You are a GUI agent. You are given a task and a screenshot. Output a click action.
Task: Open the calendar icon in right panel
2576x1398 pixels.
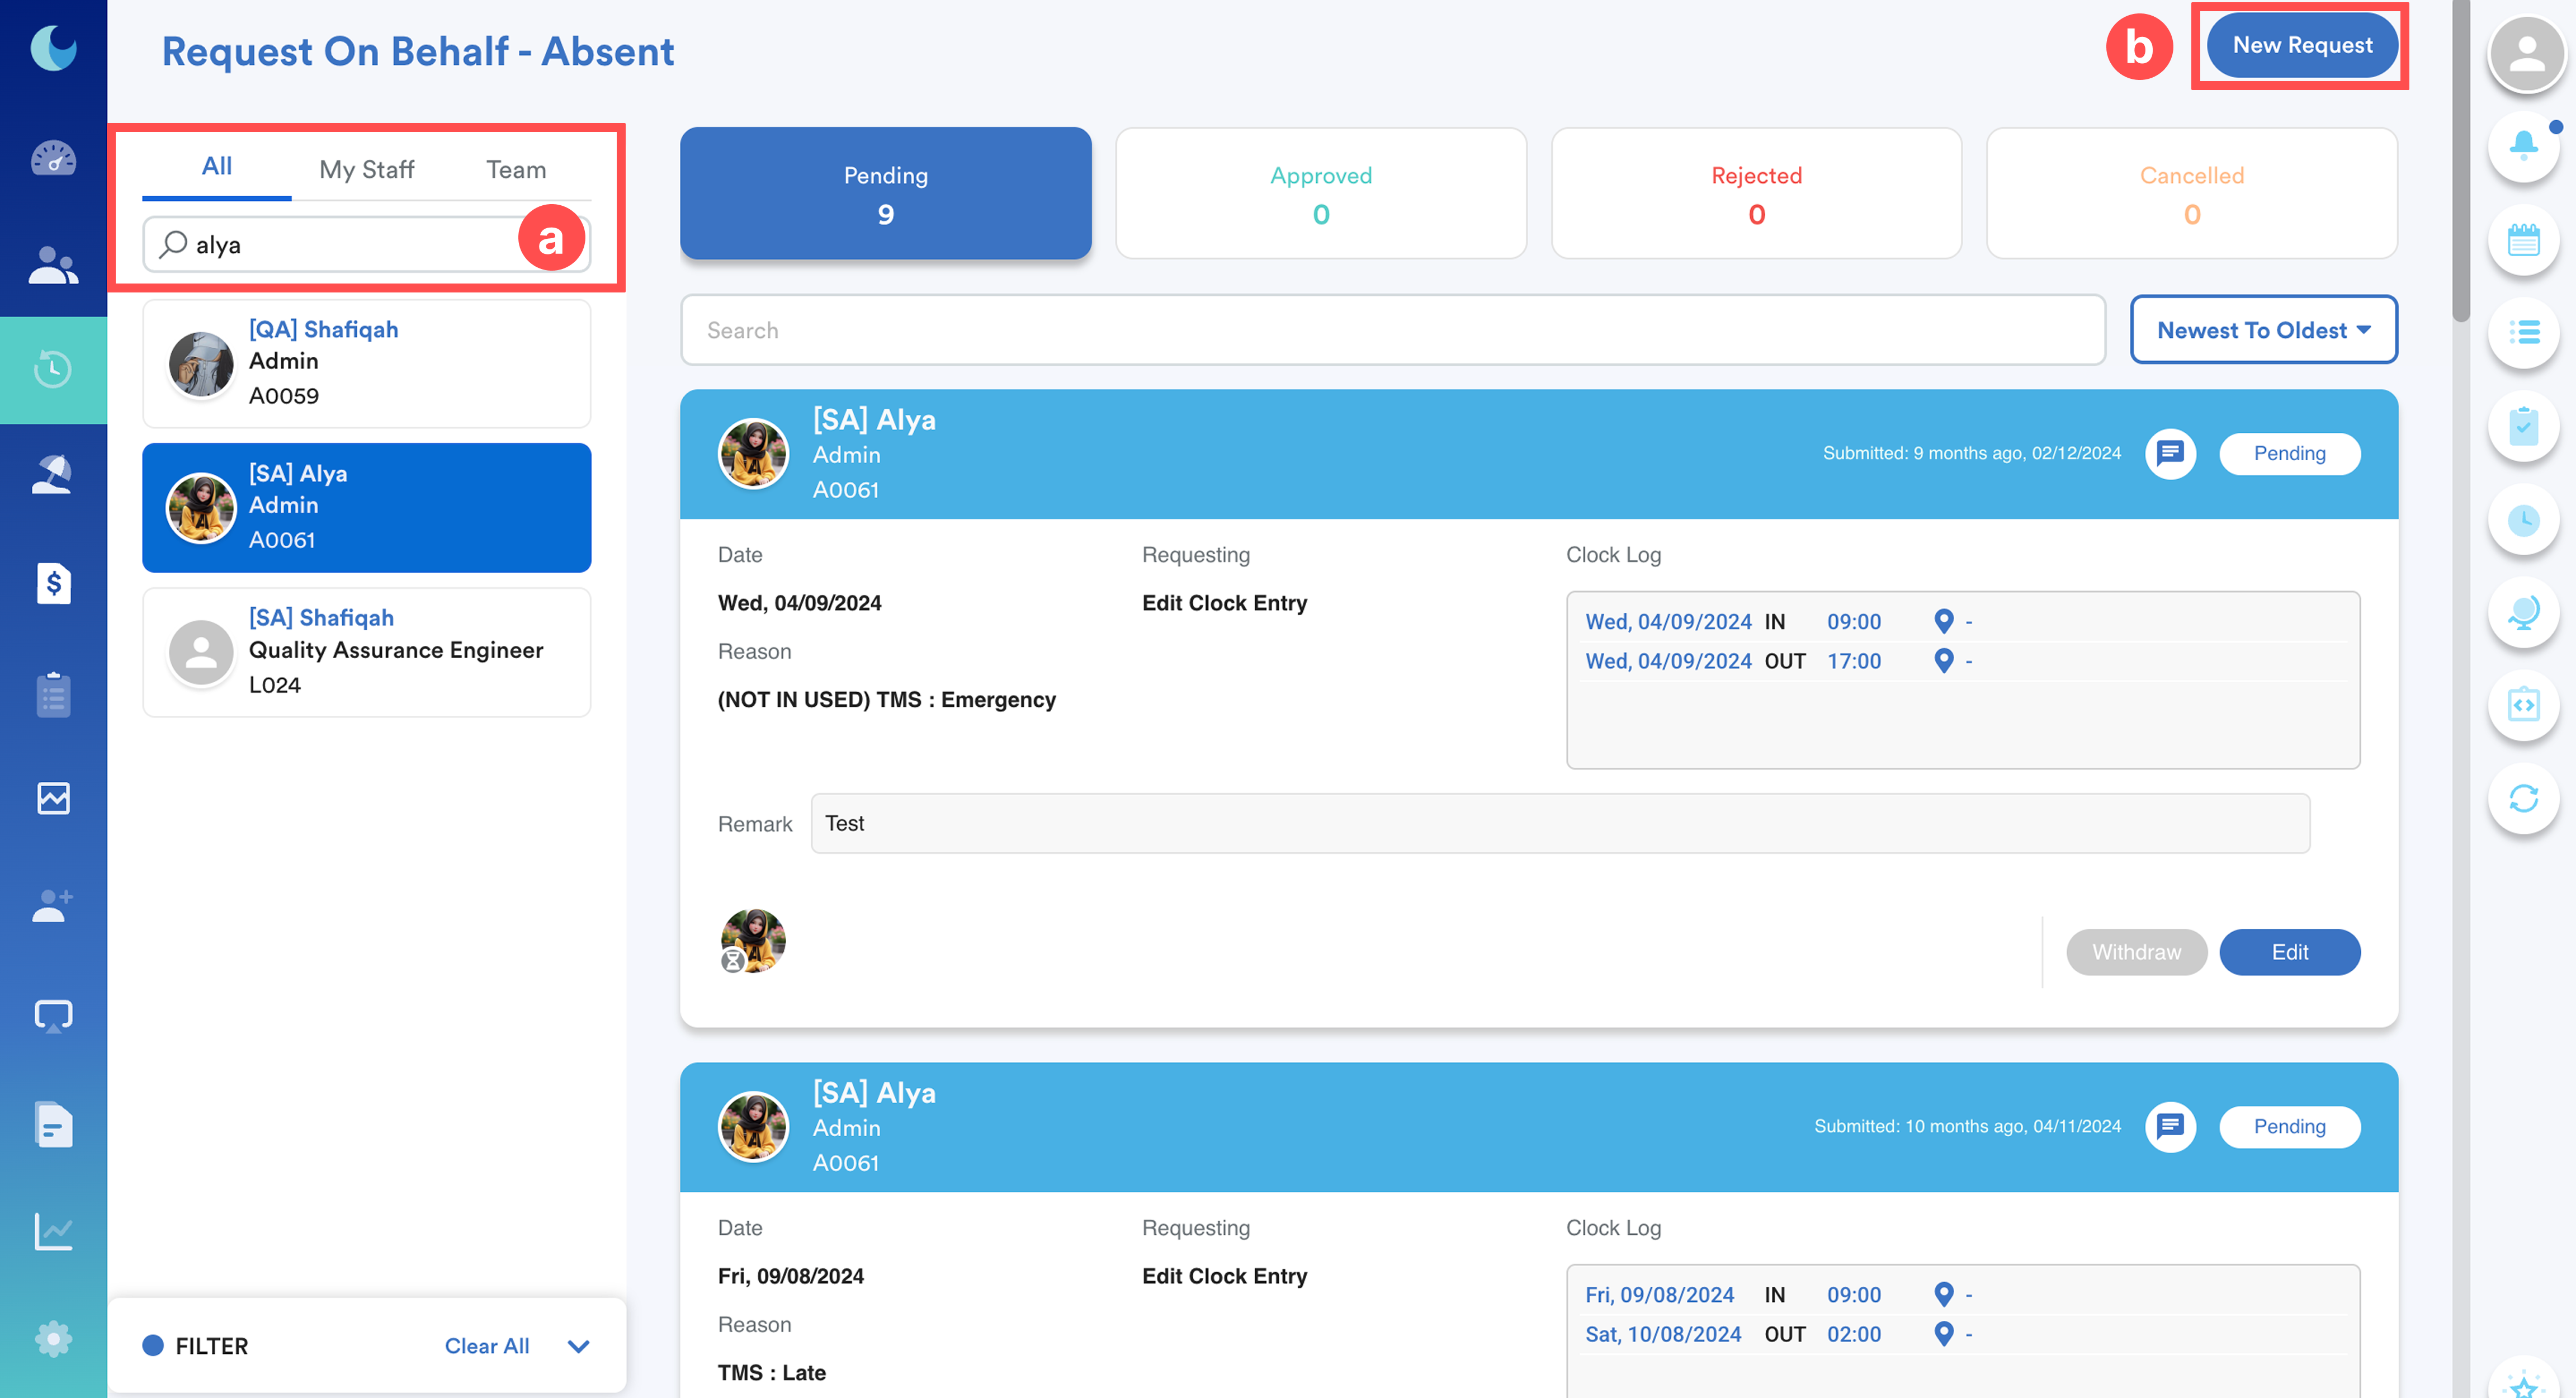2523,240
